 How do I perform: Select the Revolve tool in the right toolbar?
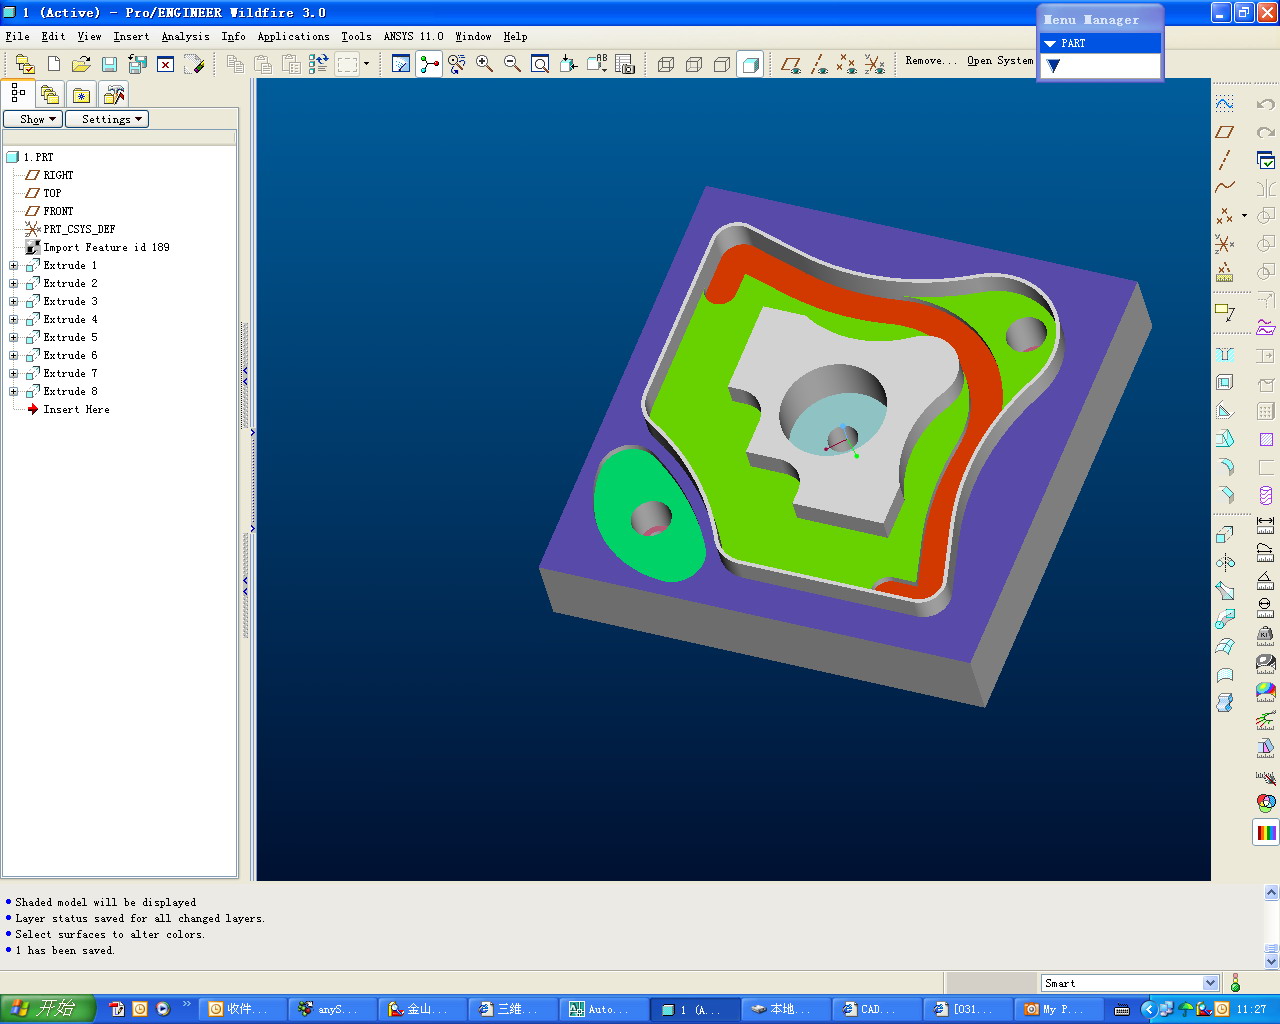click(x=1225, y=562)
